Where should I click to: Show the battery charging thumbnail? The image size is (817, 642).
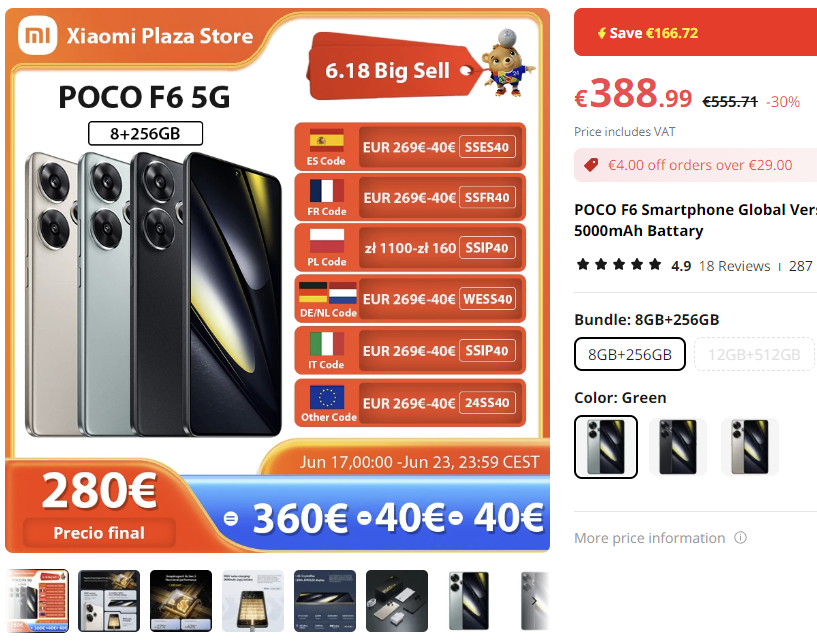pos(253,601)
